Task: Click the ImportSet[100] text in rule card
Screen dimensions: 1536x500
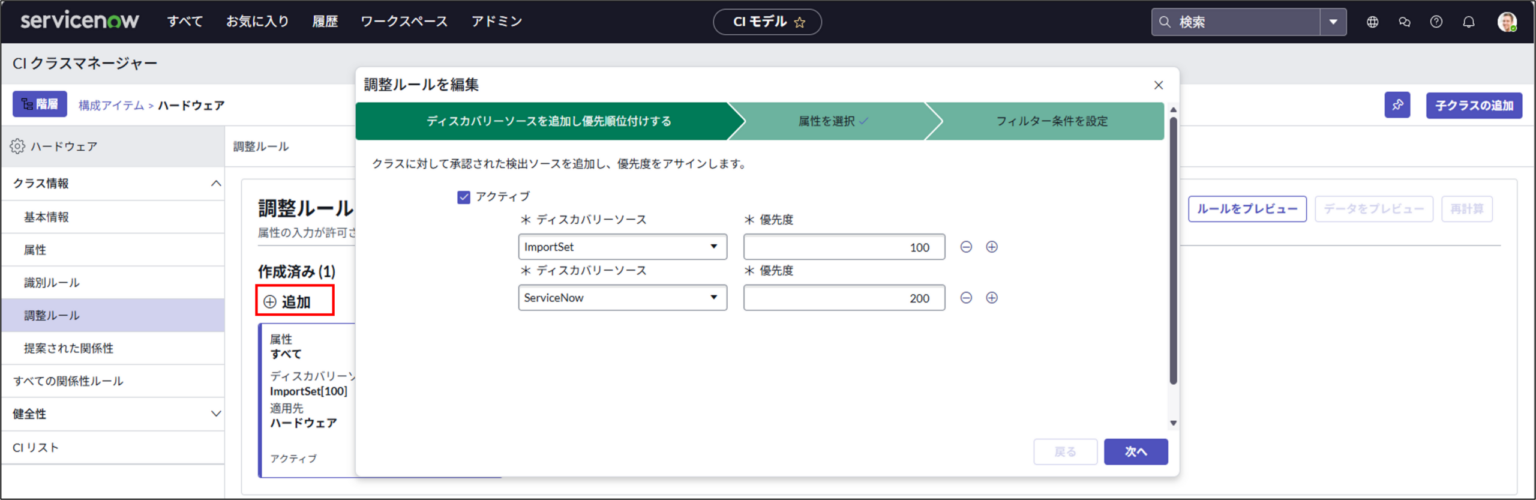Action: point(309,391)
